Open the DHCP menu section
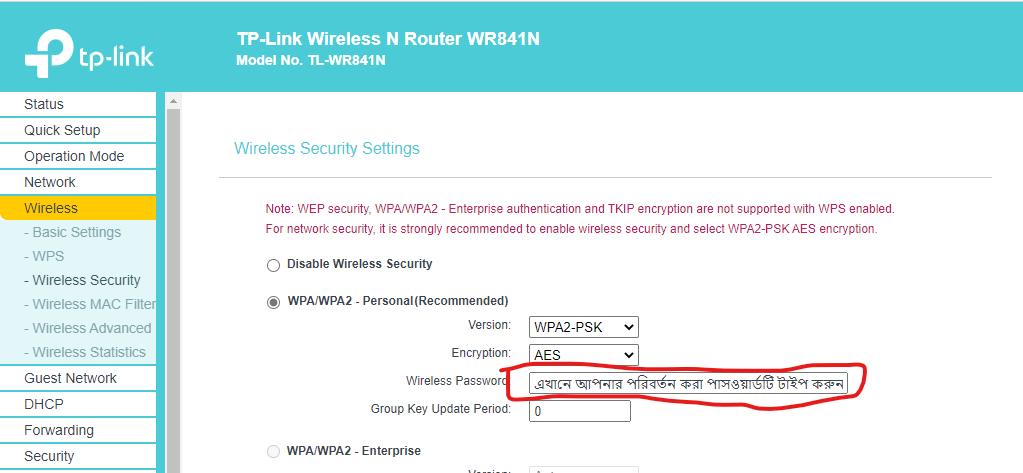Image resolution: width=1023 pixels, height=473 pixels. coord(44,404)
